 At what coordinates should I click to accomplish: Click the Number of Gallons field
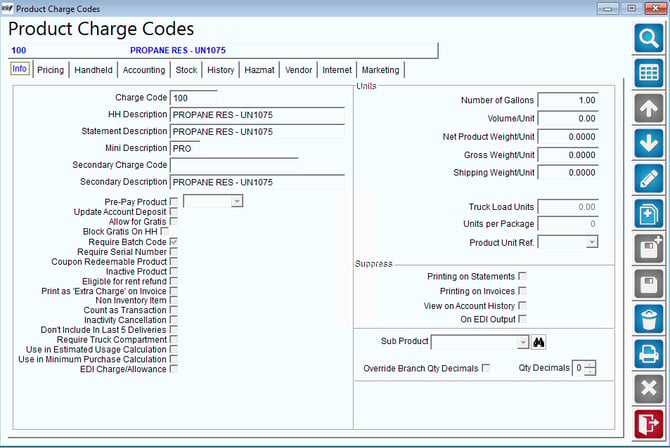(x=568, y=100)
